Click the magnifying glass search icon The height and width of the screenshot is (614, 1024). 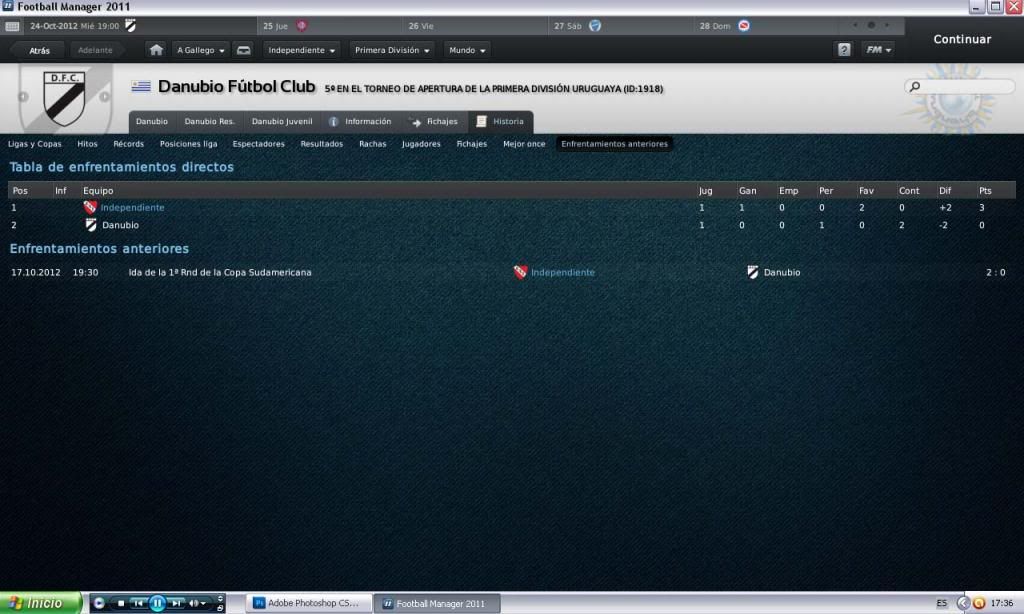[915, 86]
